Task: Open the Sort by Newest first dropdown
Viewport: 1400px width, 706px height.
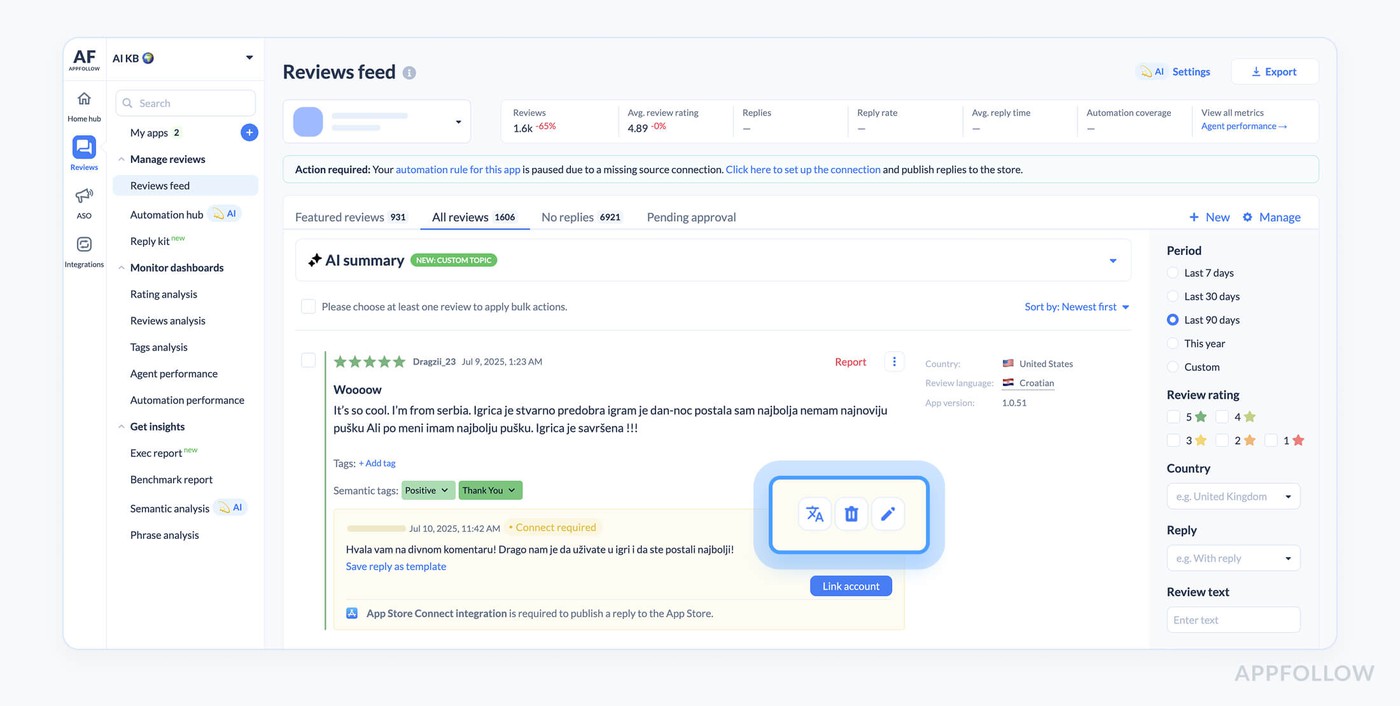Action: pyautogui.click(x=1076, y=307)
